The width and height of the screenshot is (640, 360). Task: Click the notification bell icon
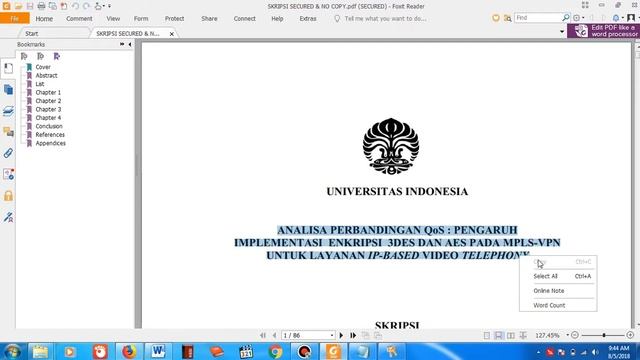pyautogui.click(x=616, y=18)
